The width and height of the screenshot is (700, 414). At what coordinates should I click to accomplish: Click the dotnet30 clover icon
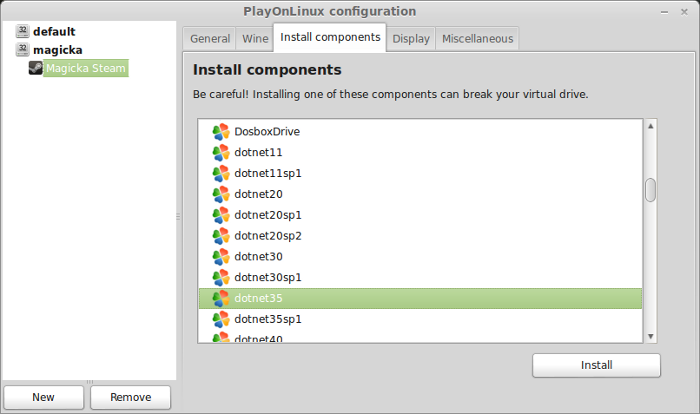pyautogui.click(x=221, y=257)
